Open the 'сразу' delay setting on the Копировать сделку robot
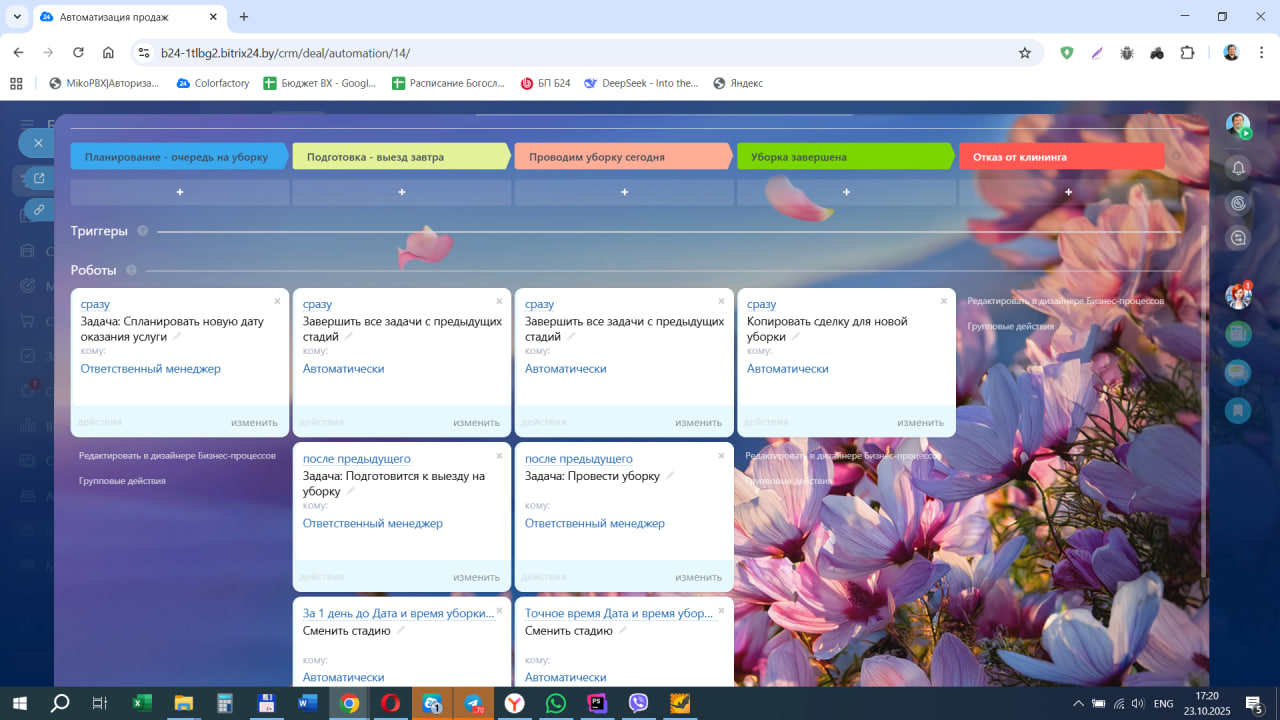1280x720 pixels. (x=761, y=304)
